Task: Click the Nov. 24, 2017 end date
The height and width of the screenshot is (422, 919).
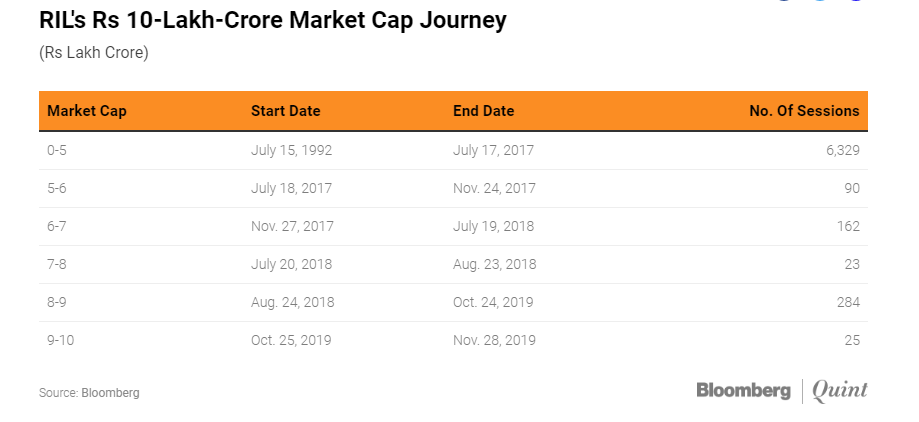Action: (x=494, y=188)
